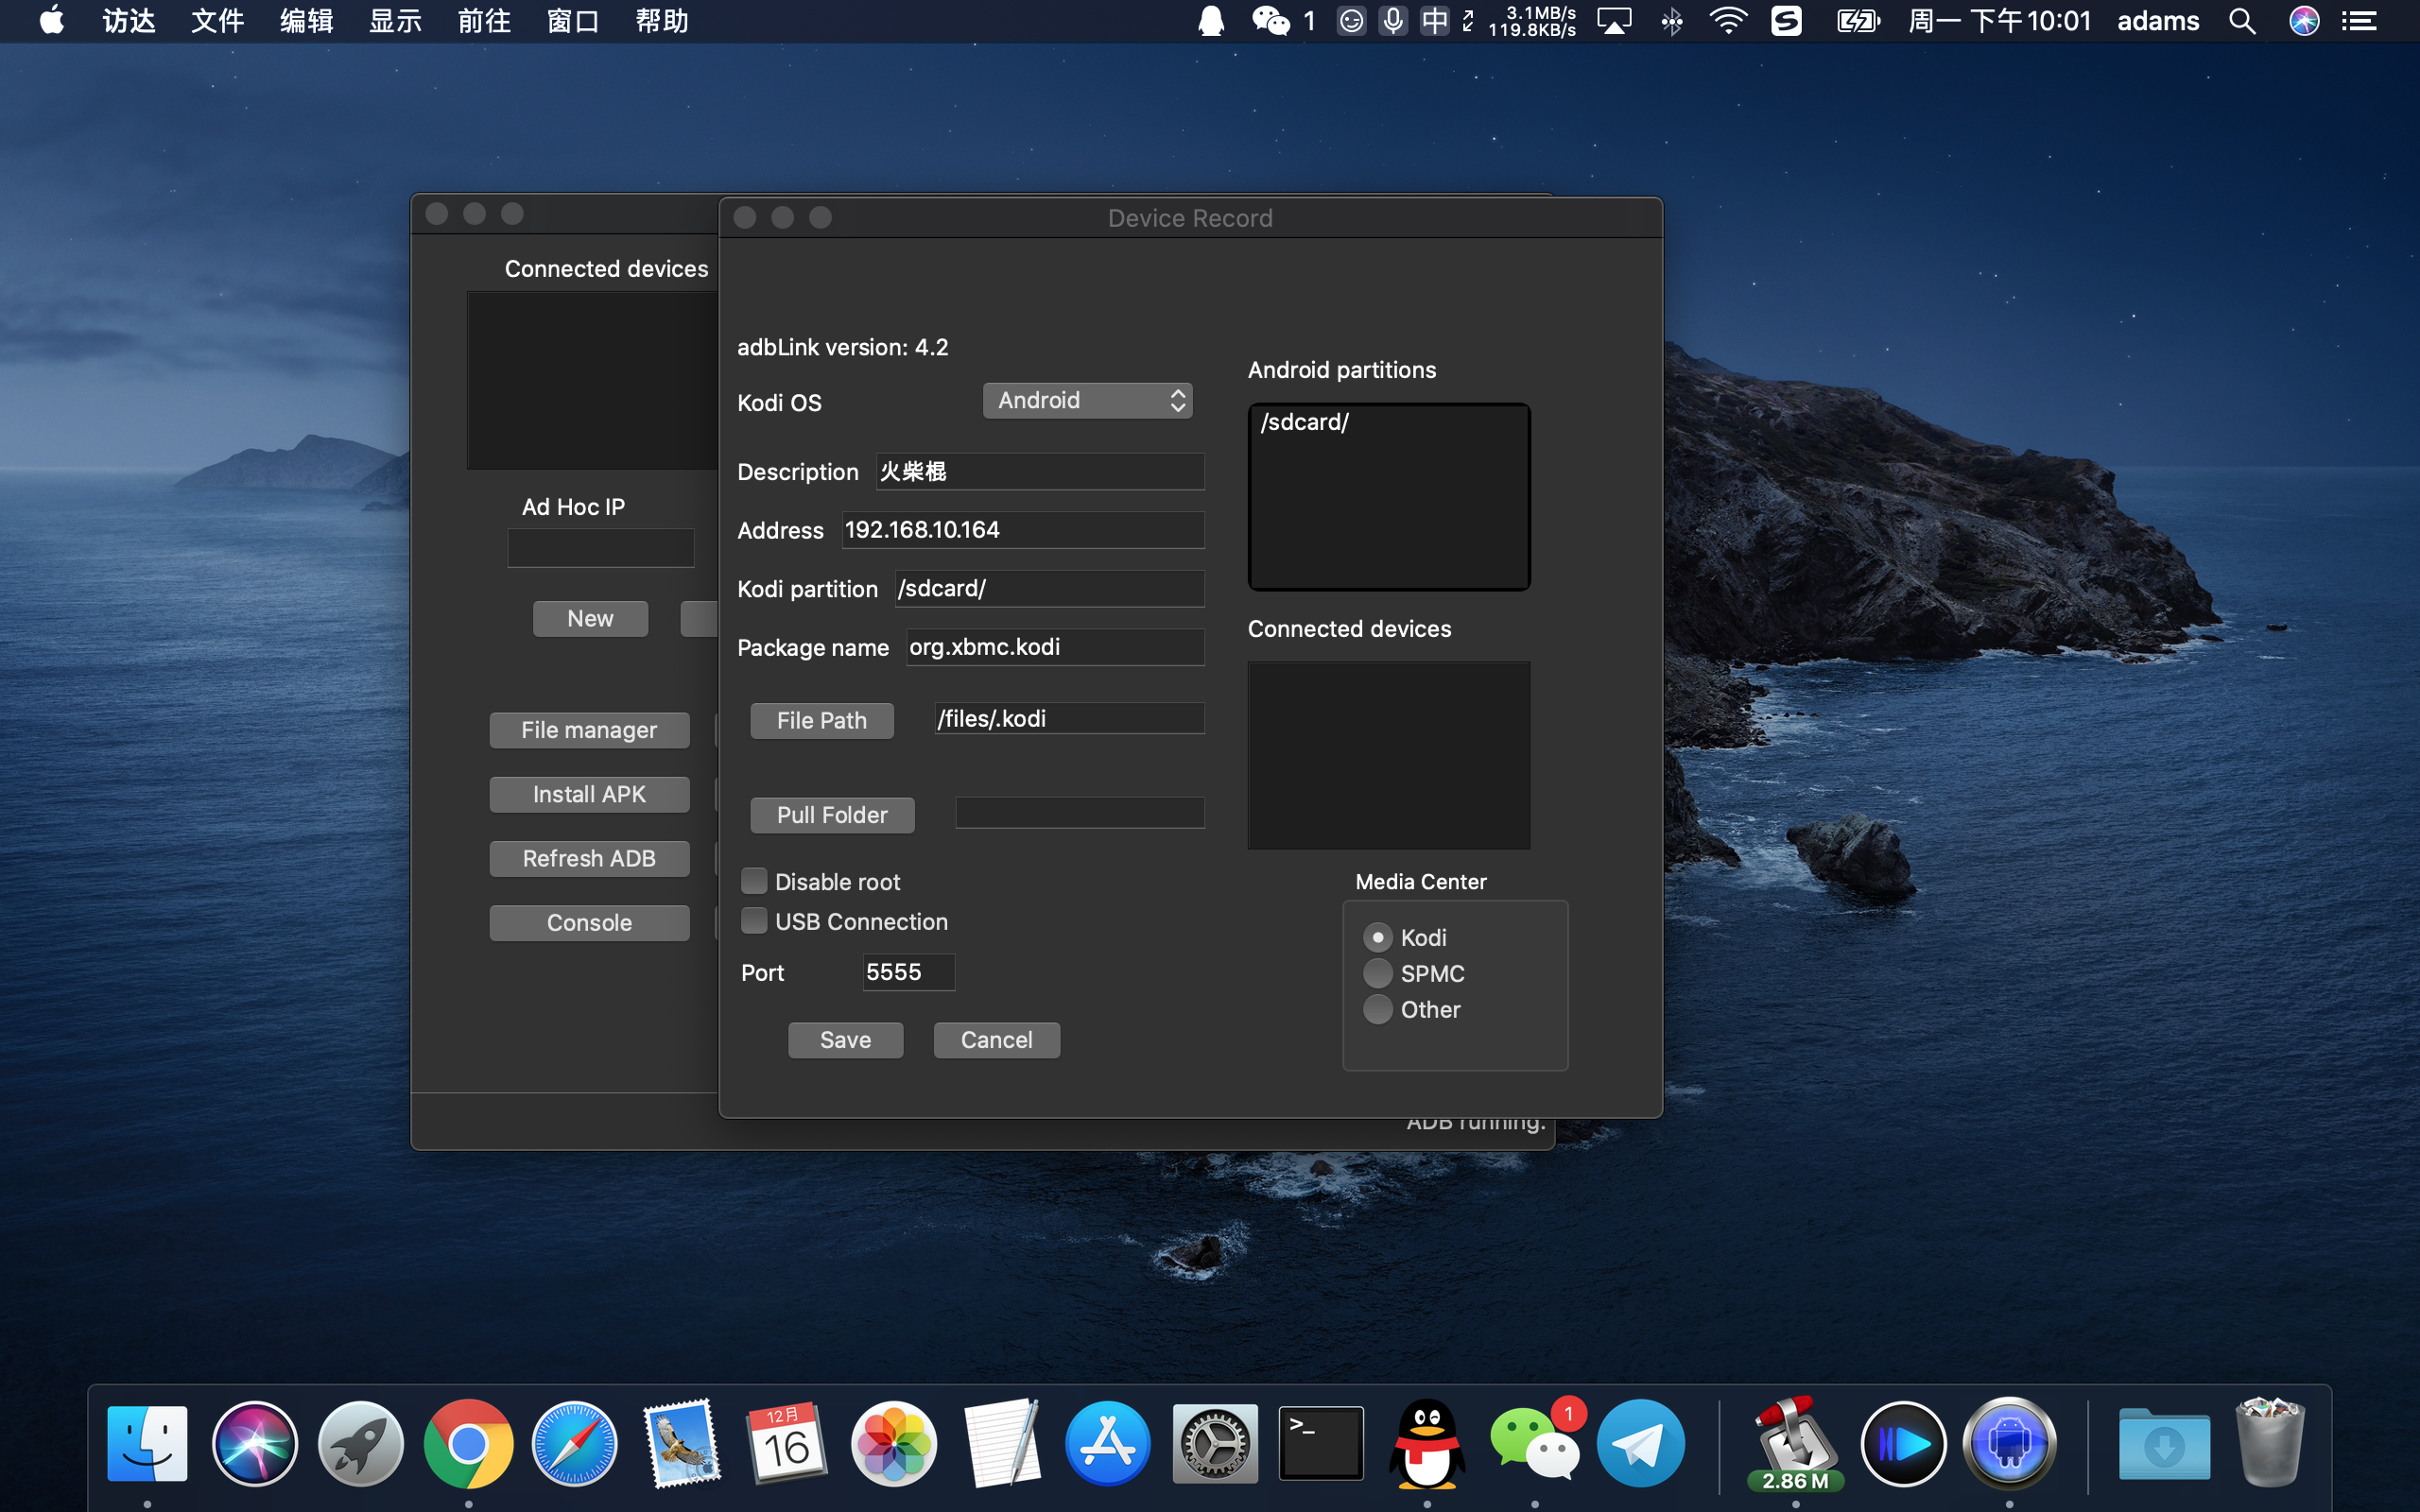Click the Pull Folder button
This screenshot has height=1512, width=2420.
point(832,815)
